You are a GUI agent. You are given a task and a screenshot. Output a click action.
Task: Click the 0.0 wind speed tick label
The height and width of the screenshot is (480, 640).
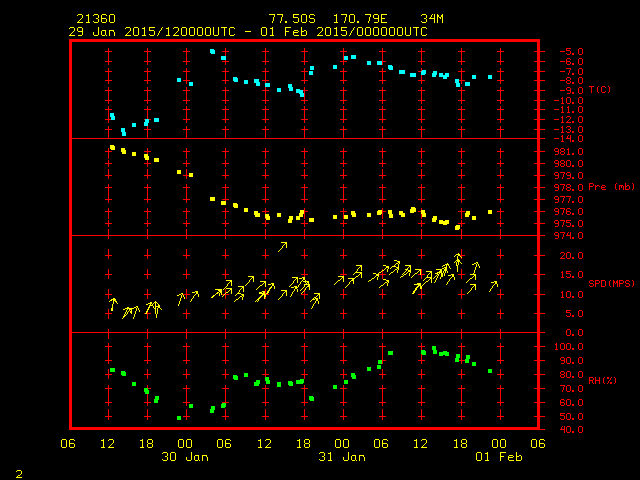574,333
